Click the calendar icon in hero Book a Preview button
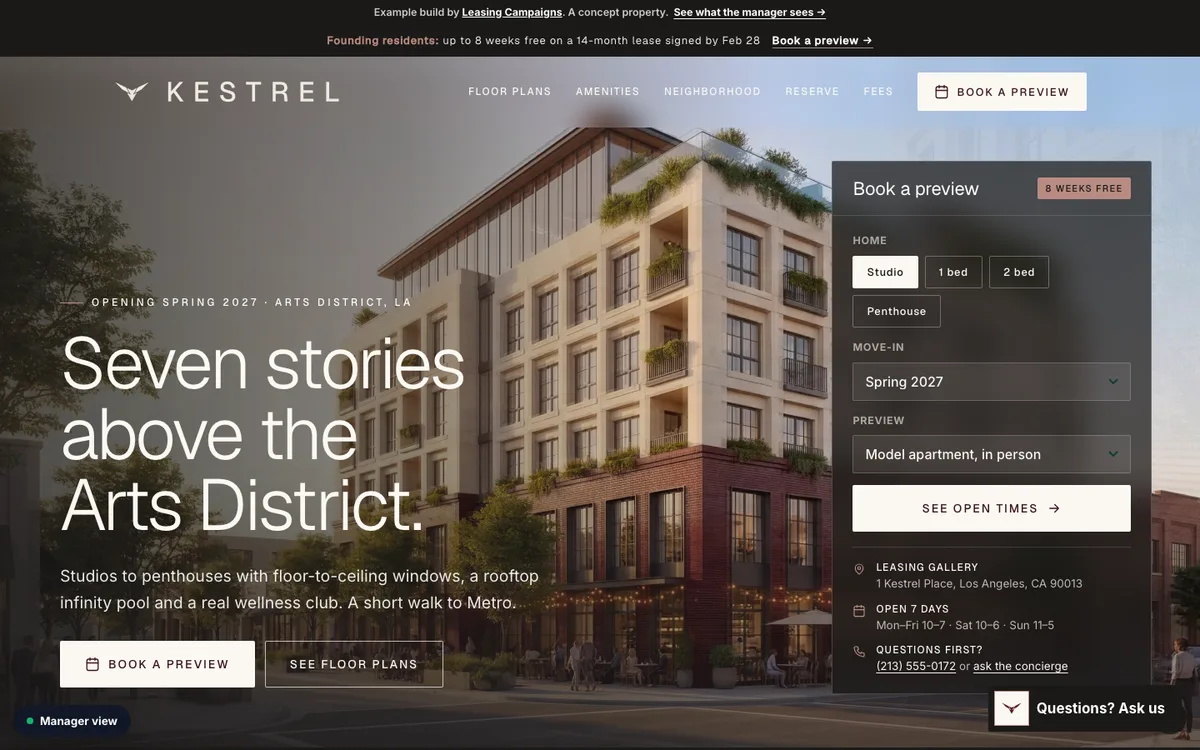This screenshot has height=750, width=1200. pos(92,664)
